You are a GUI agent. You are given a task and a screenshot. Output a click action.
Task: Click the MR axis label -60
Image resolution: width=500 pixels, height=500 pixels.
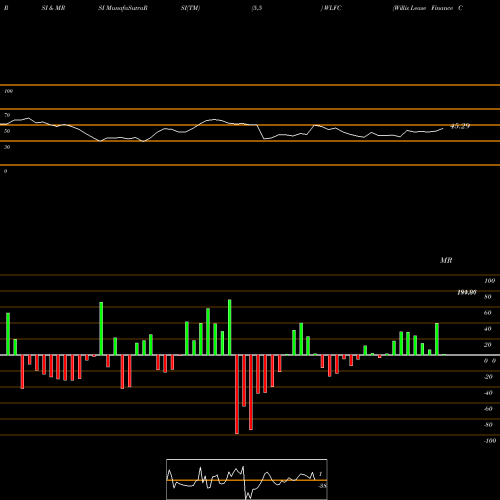[488, 409]
